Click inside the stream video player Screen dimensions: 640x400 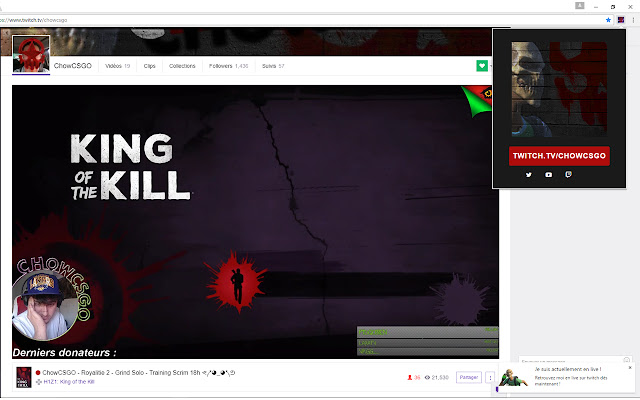[255, 222]
